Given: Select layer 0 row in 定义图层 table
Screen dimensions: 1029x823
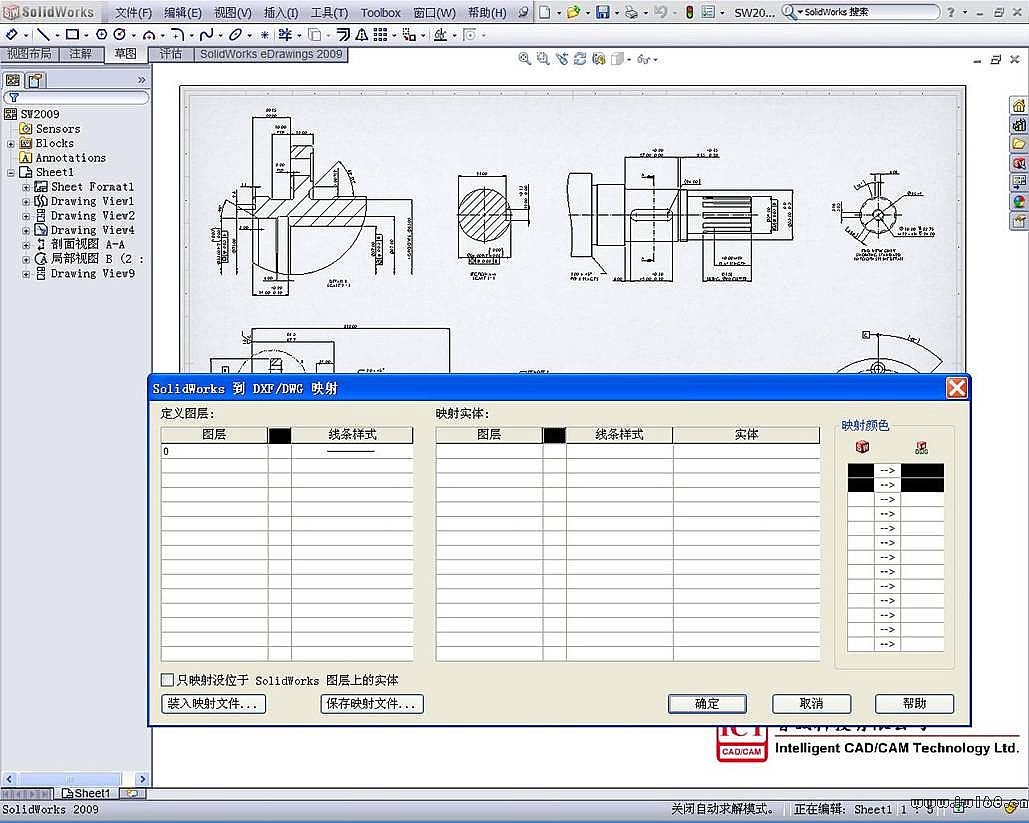Looking at the screenshot, I should coord(287,452).
